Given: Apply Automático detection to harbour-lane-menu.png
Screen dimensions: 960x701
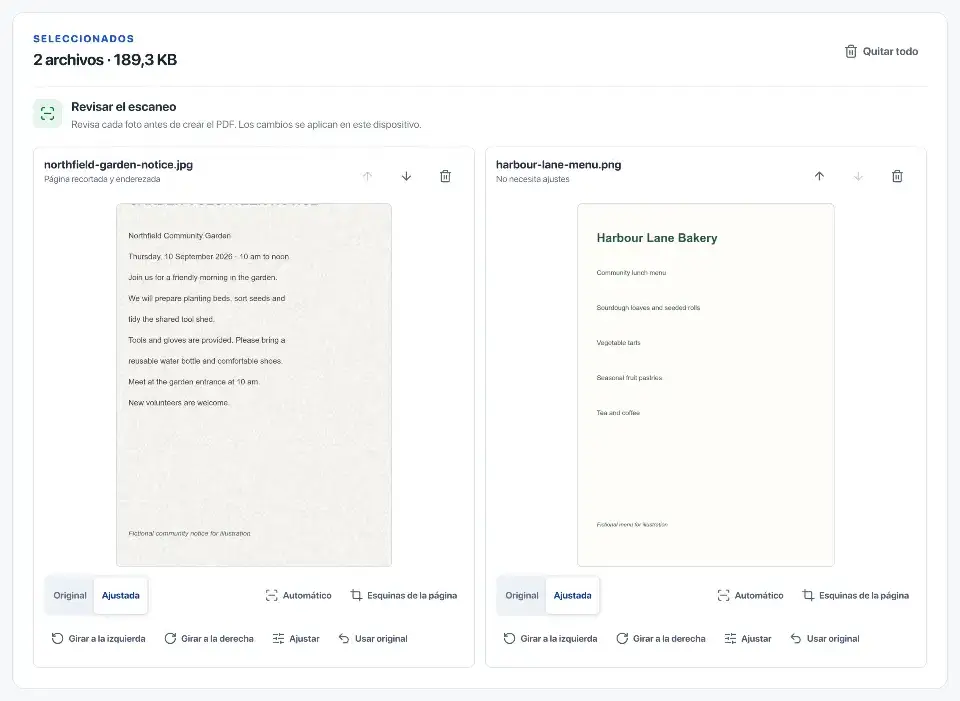Looking at the screenshot, I should [751, 595].
